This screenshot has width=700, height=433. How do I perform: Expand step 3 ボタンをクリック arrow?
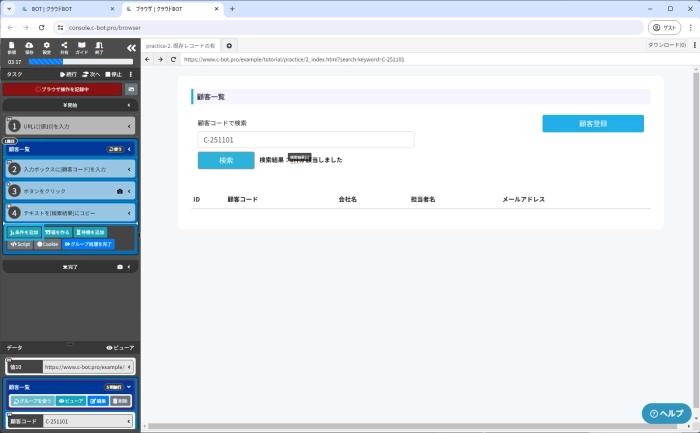pos(130,190)
